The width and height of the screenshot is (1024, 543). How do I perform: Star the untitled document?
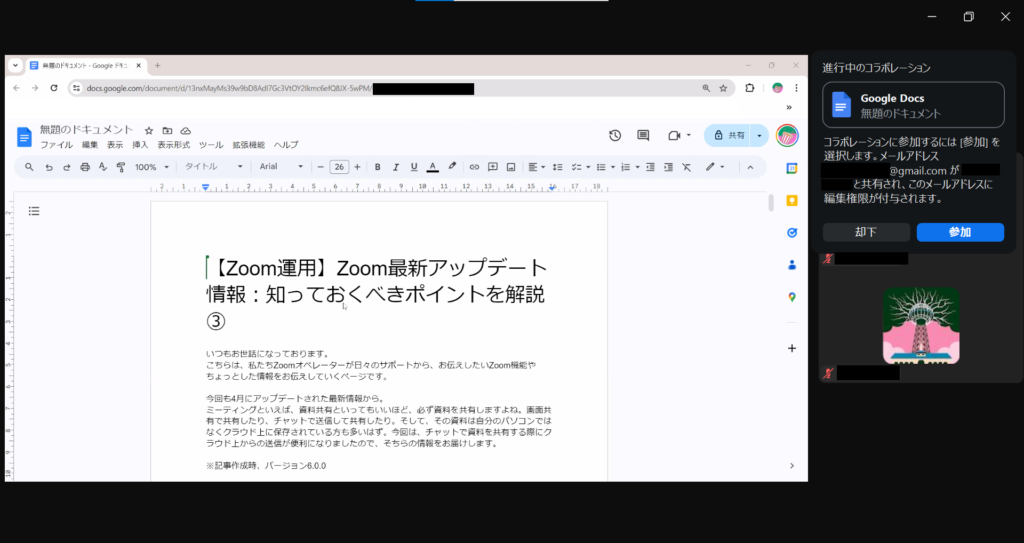pos(149,130)
